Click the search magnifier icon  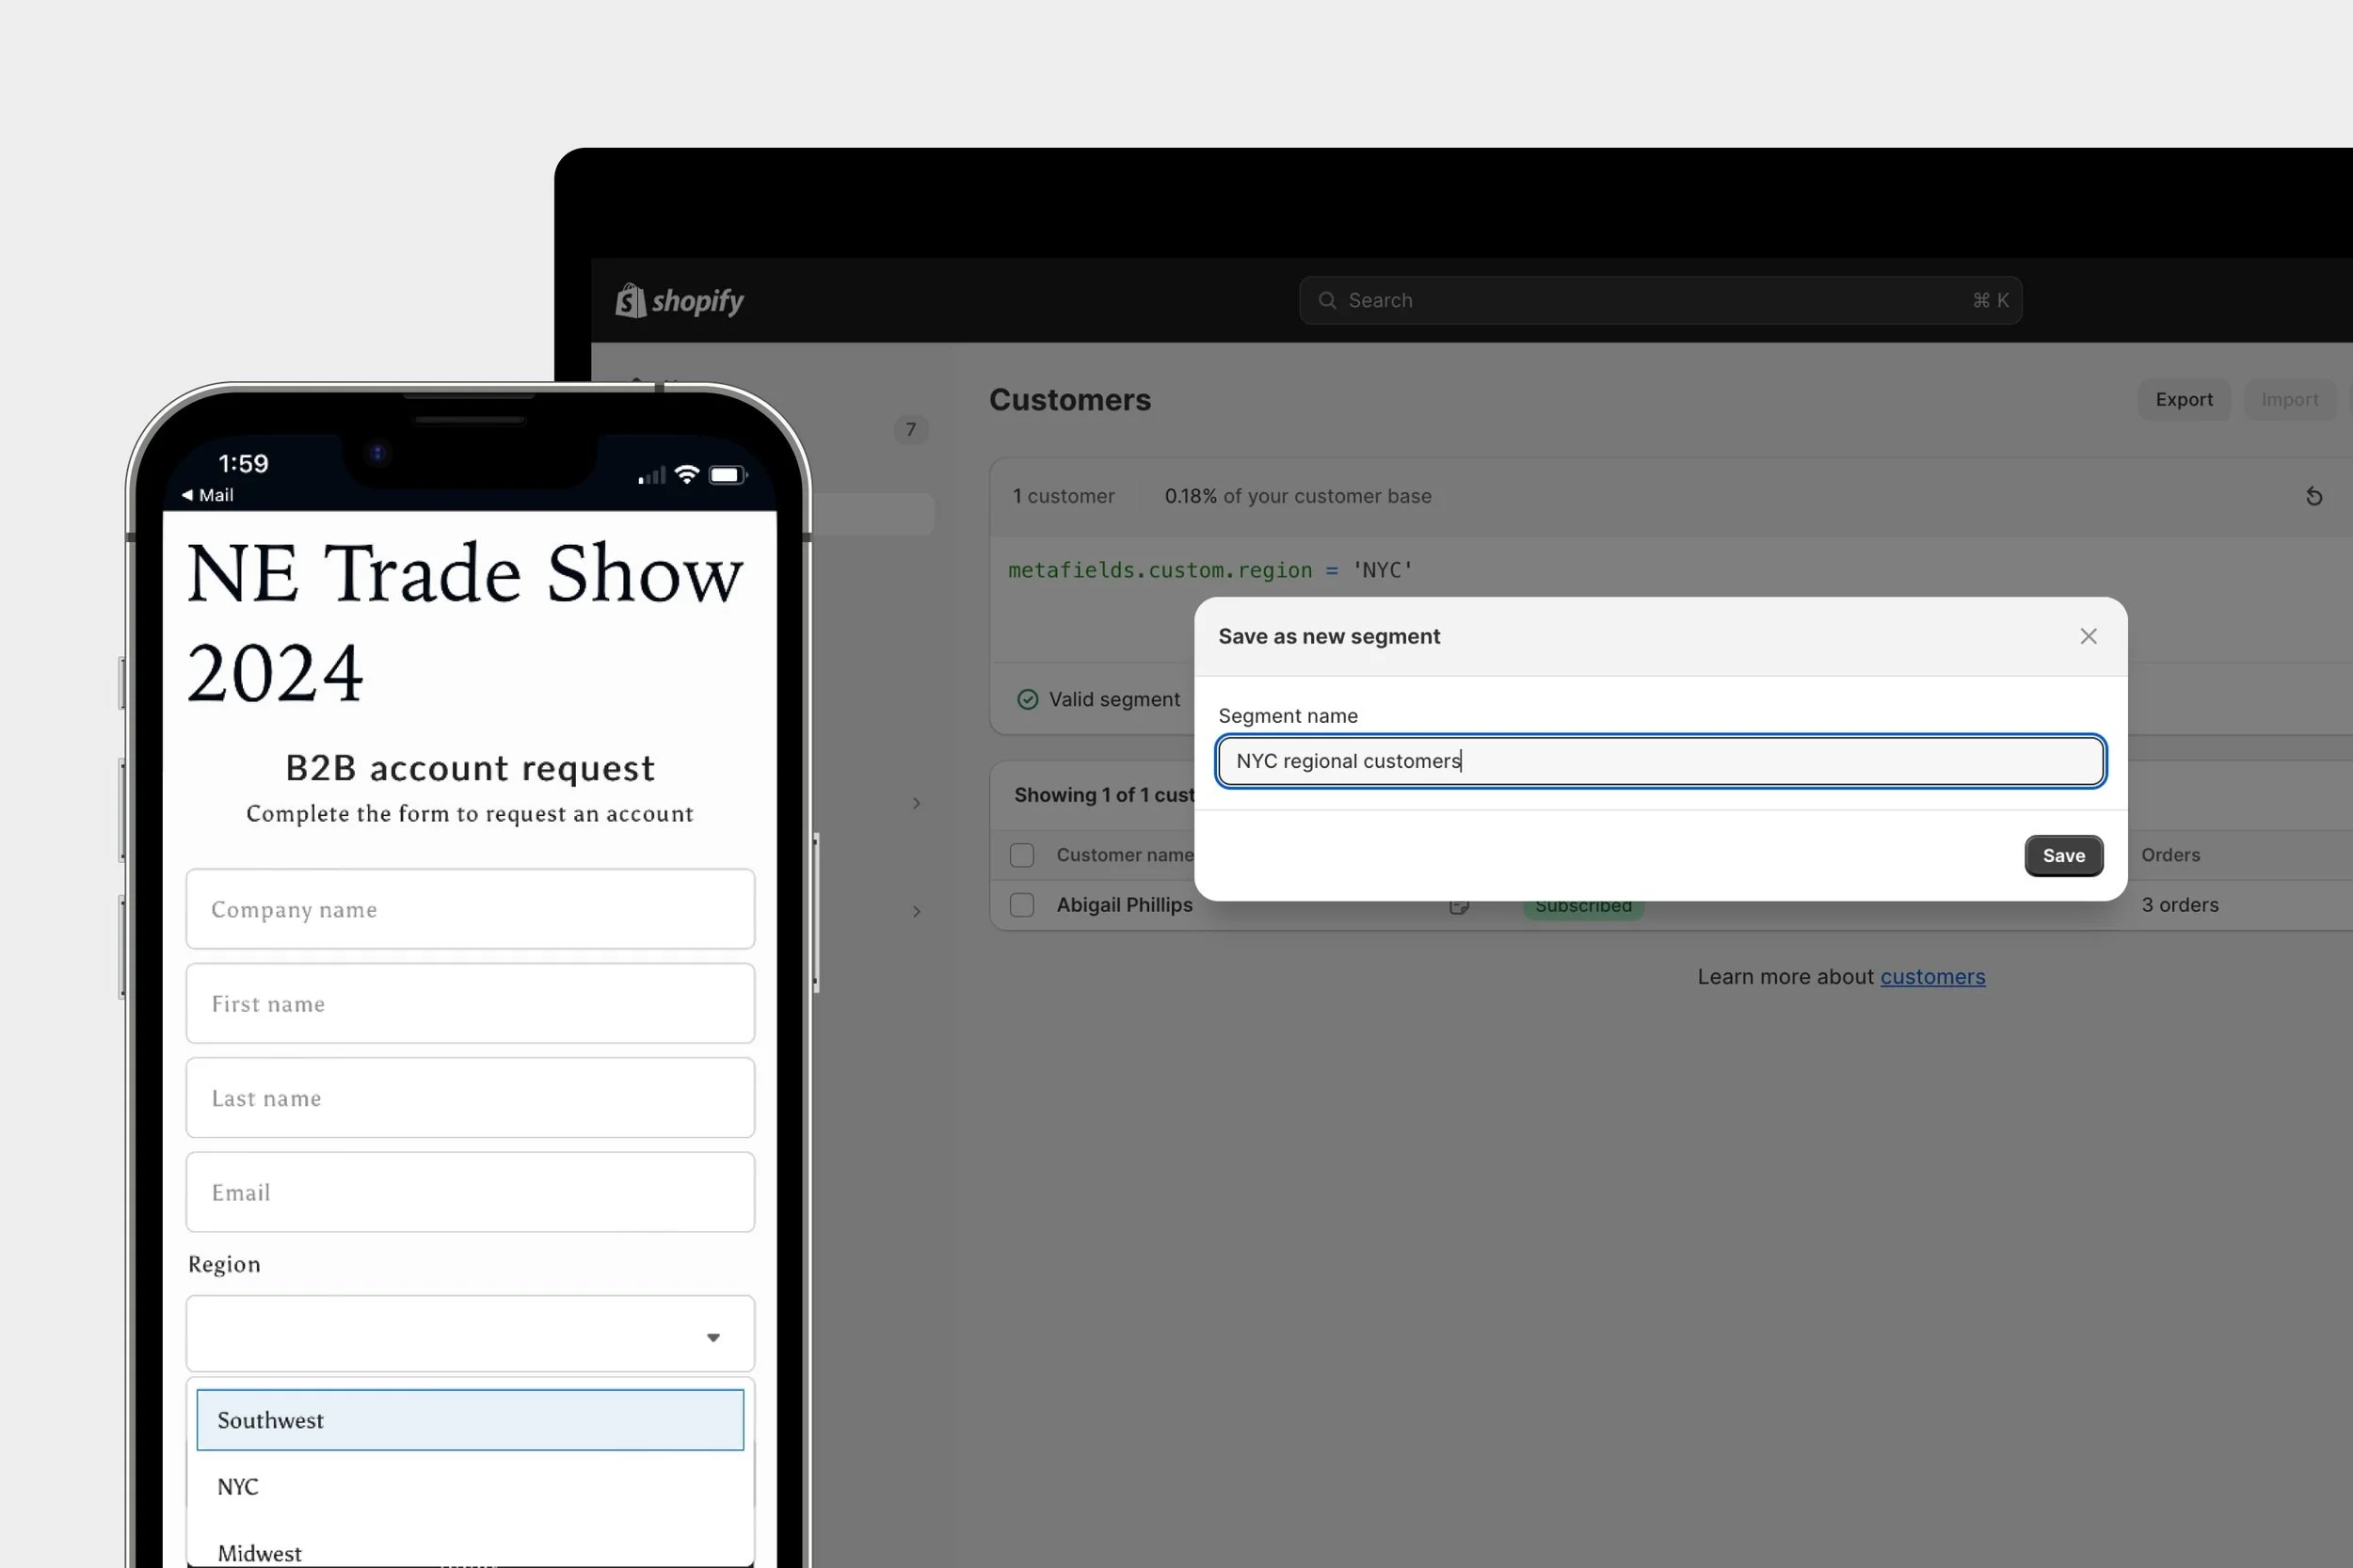tap(1326, 300)
